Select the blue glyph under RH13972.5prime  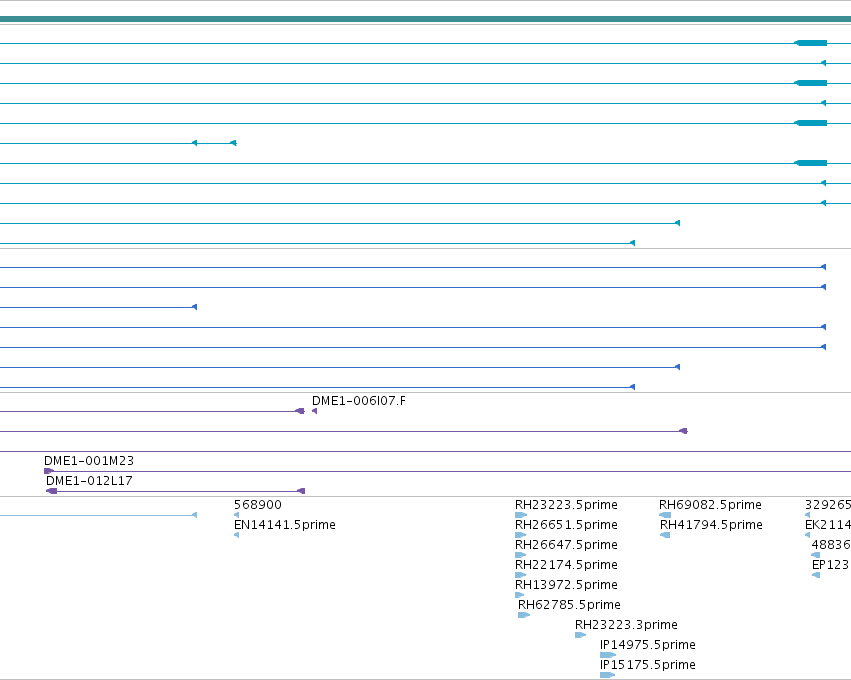[x=519, y=595]
